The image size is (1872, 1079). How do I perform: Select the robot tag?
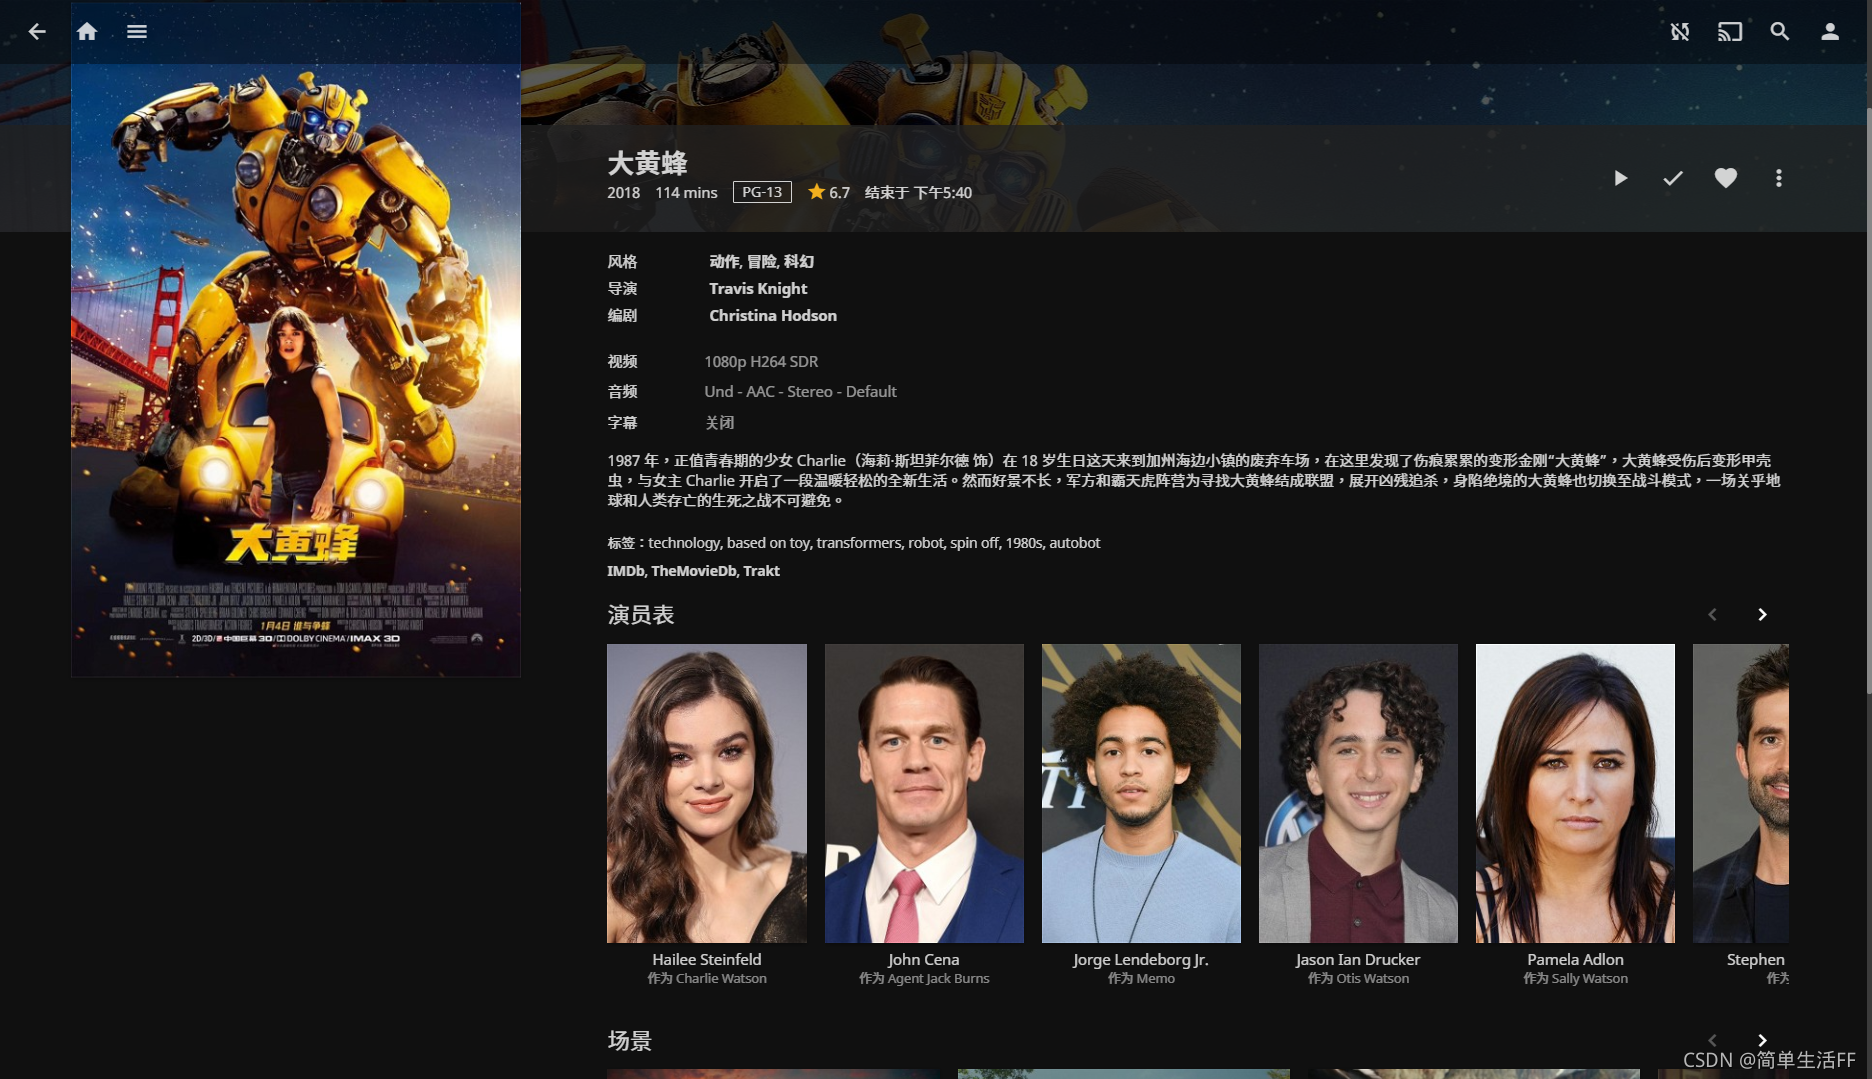(x=925, y=542)
